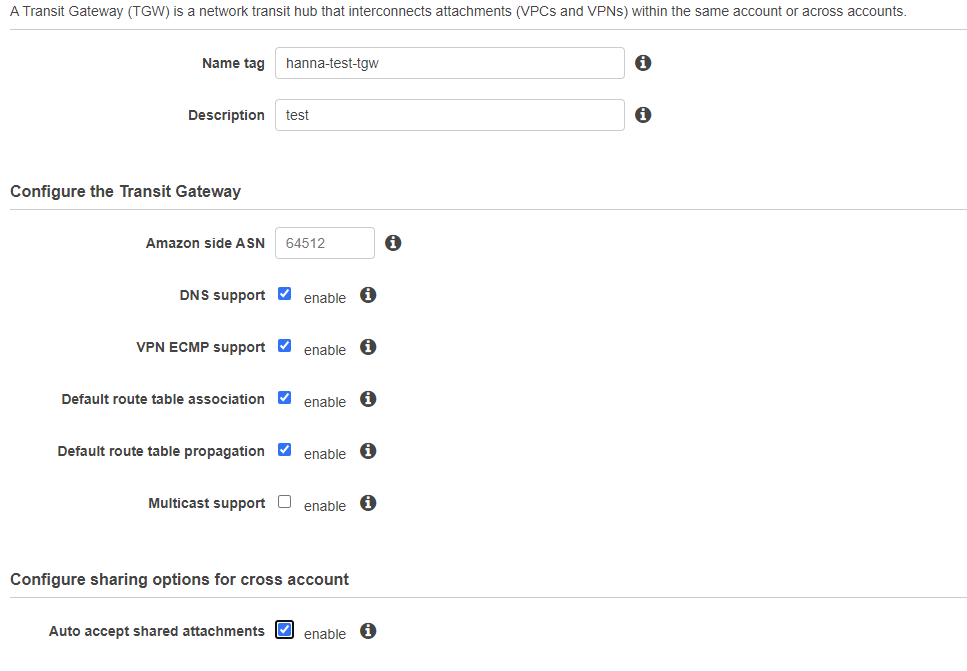967x671 pixels.
Task: Show info icon for DNS support
Action: (x=368, y=295)
